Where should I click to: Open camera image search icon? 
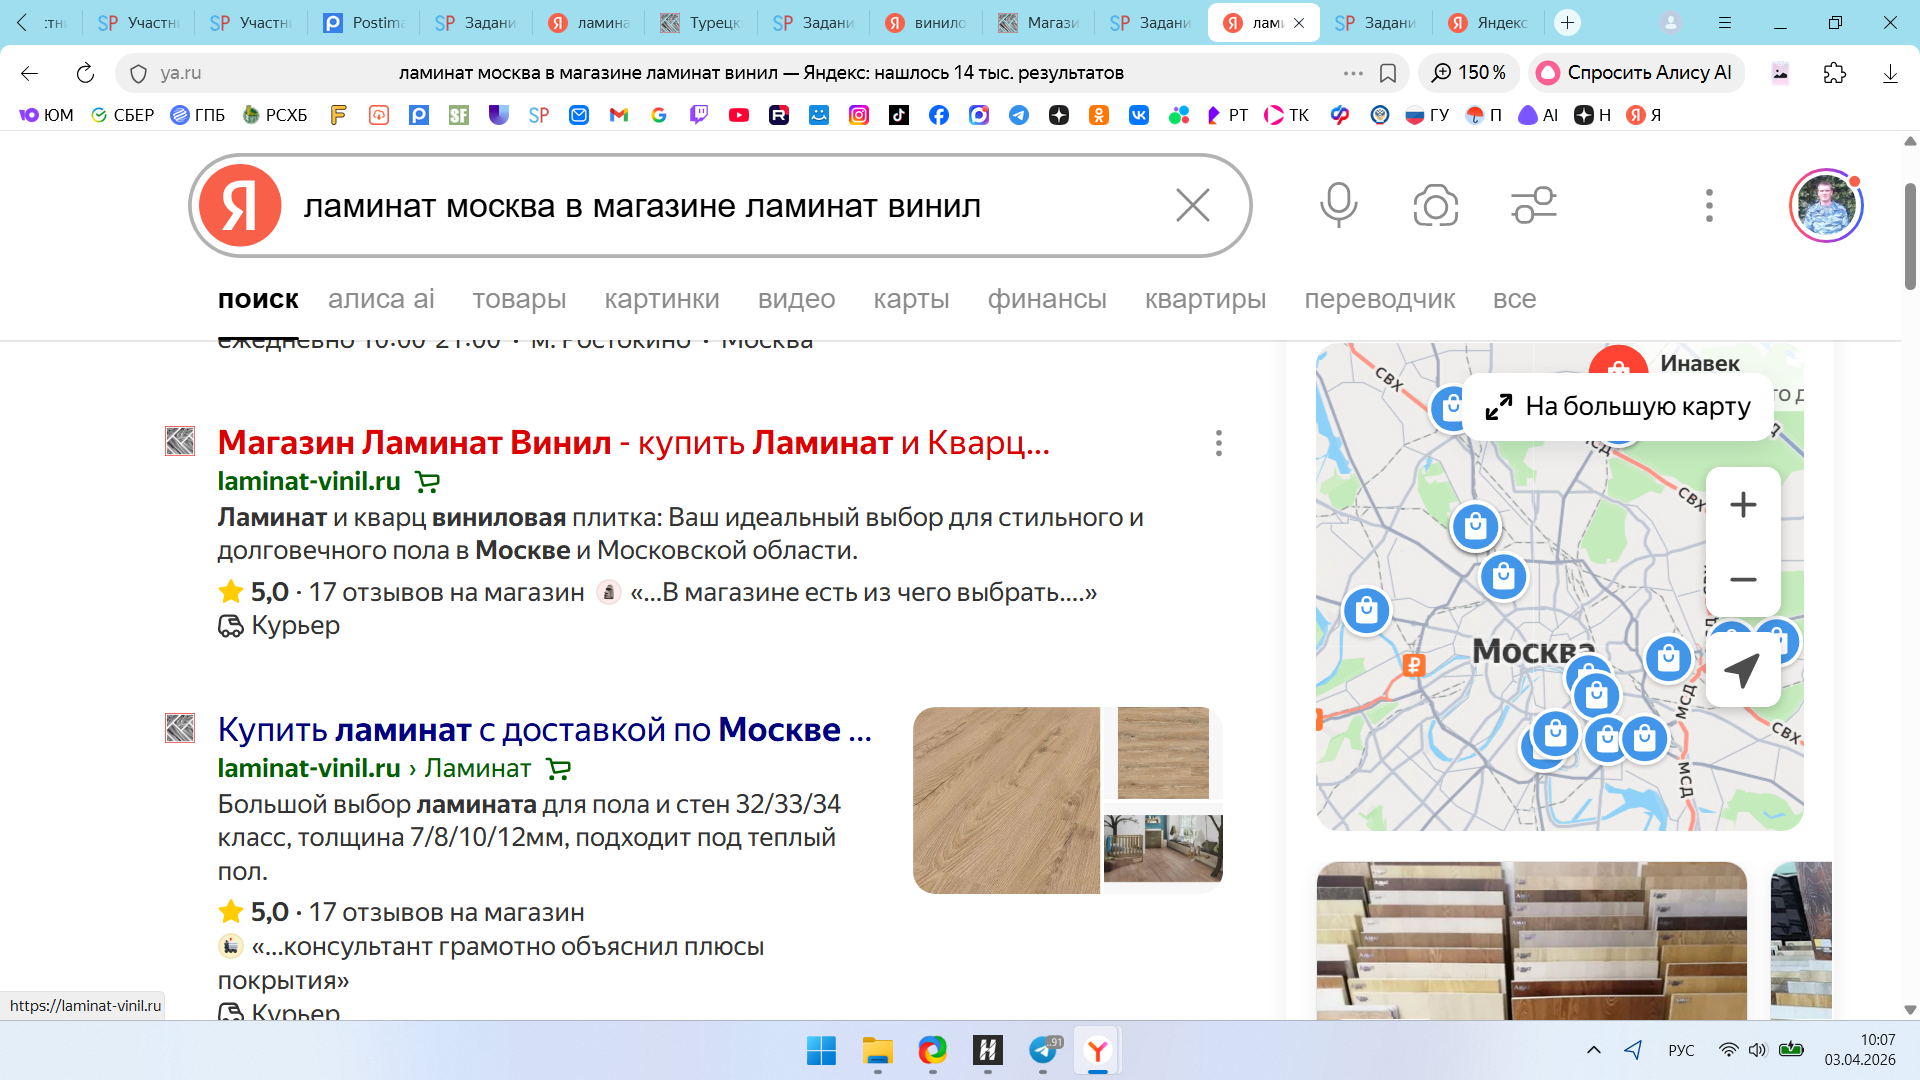tap(1435, 205)
